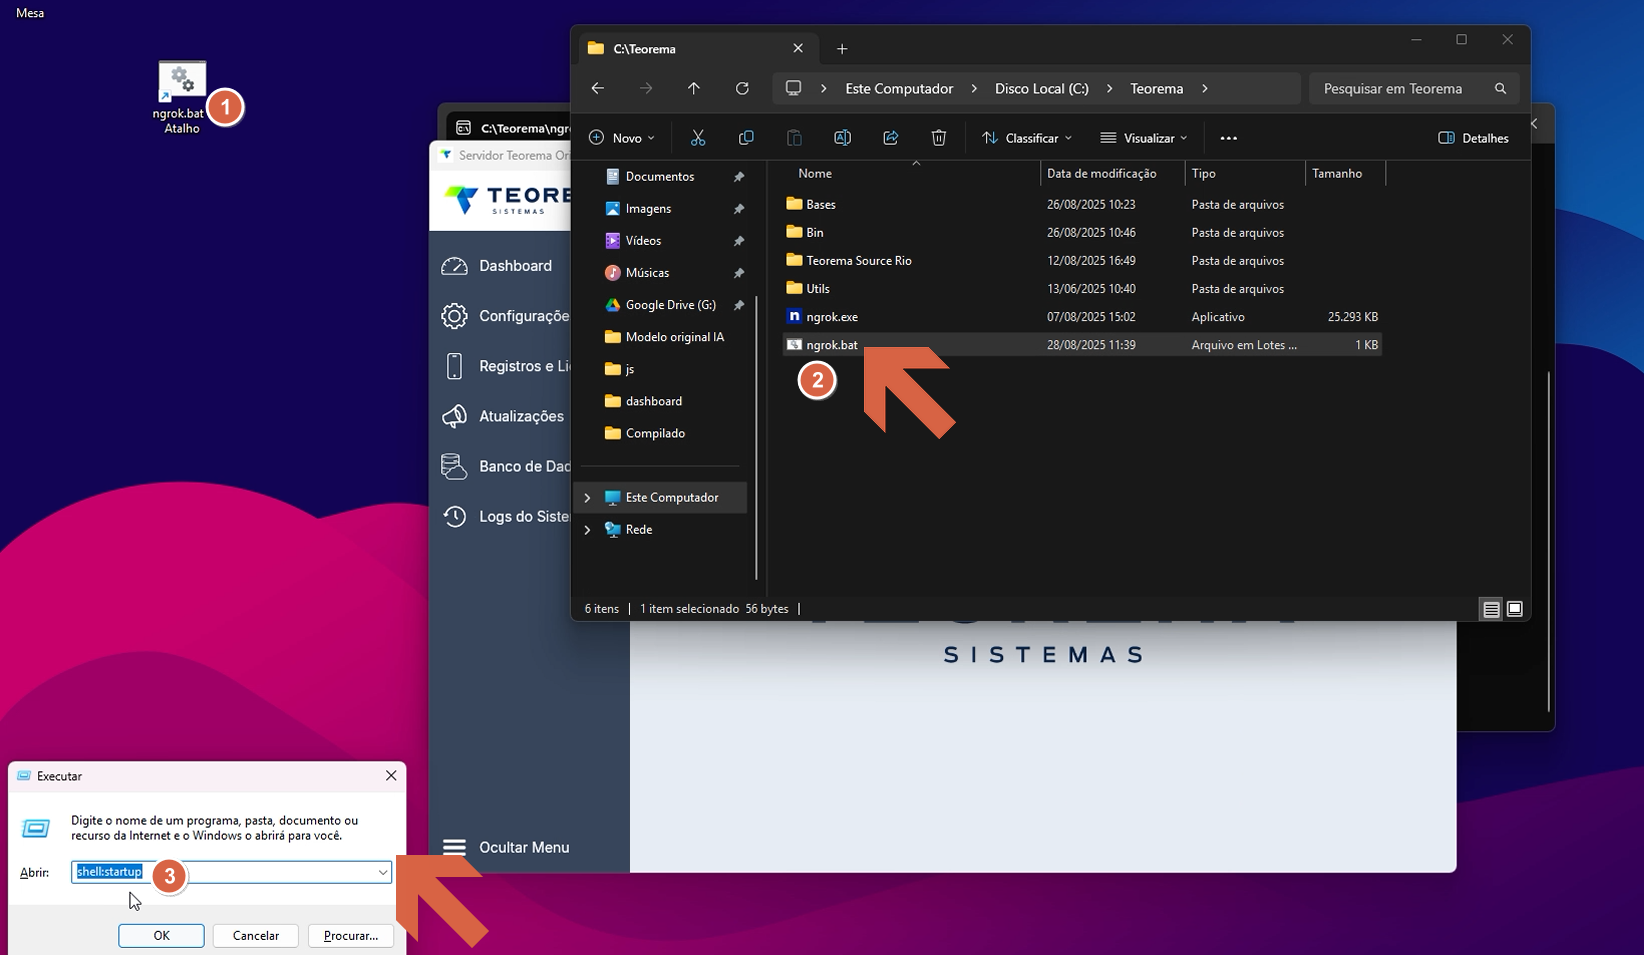Click the Share icon in Explorer toolbar
The width and height of the screenshot is (1644, 955).
pyautogui.click(x=890, y=138)
